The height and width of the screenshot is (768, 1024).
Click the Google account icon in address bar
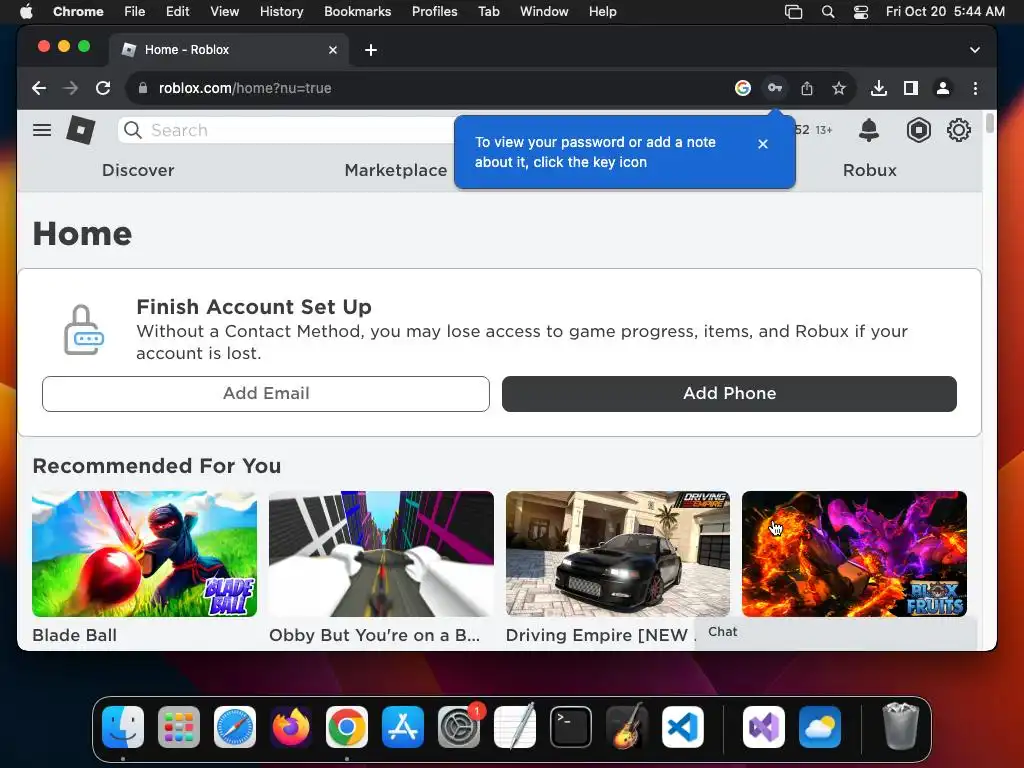[743, 88]
